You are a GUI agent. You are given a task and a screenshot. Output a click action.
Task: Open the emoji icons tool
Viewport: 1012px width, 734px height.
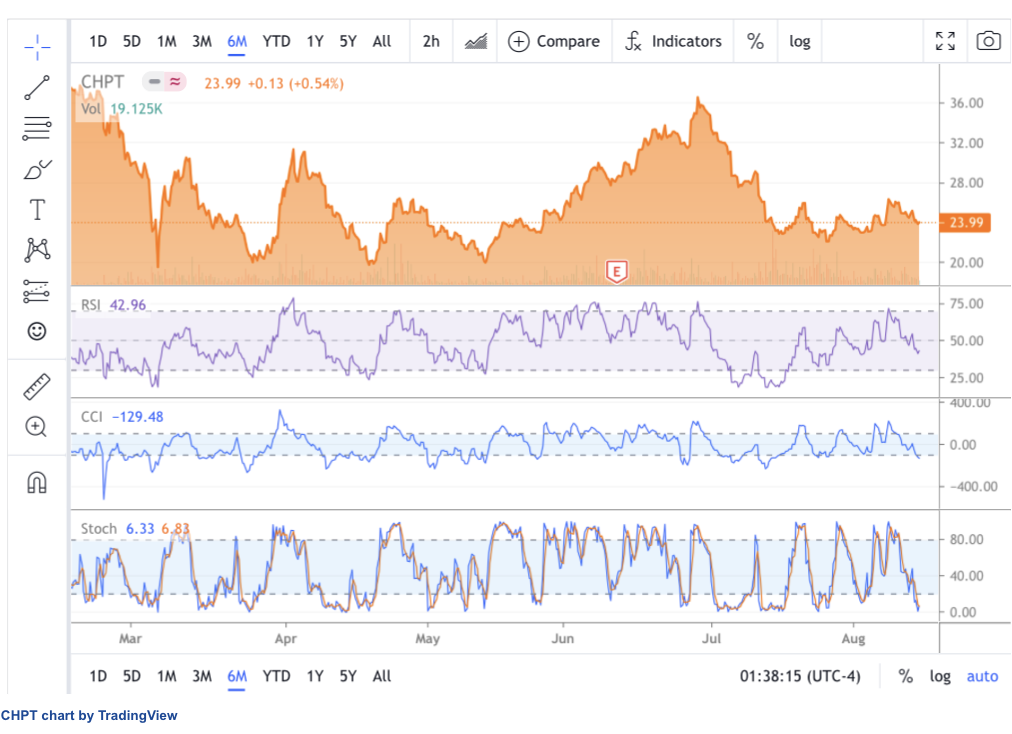pos(37,331)
